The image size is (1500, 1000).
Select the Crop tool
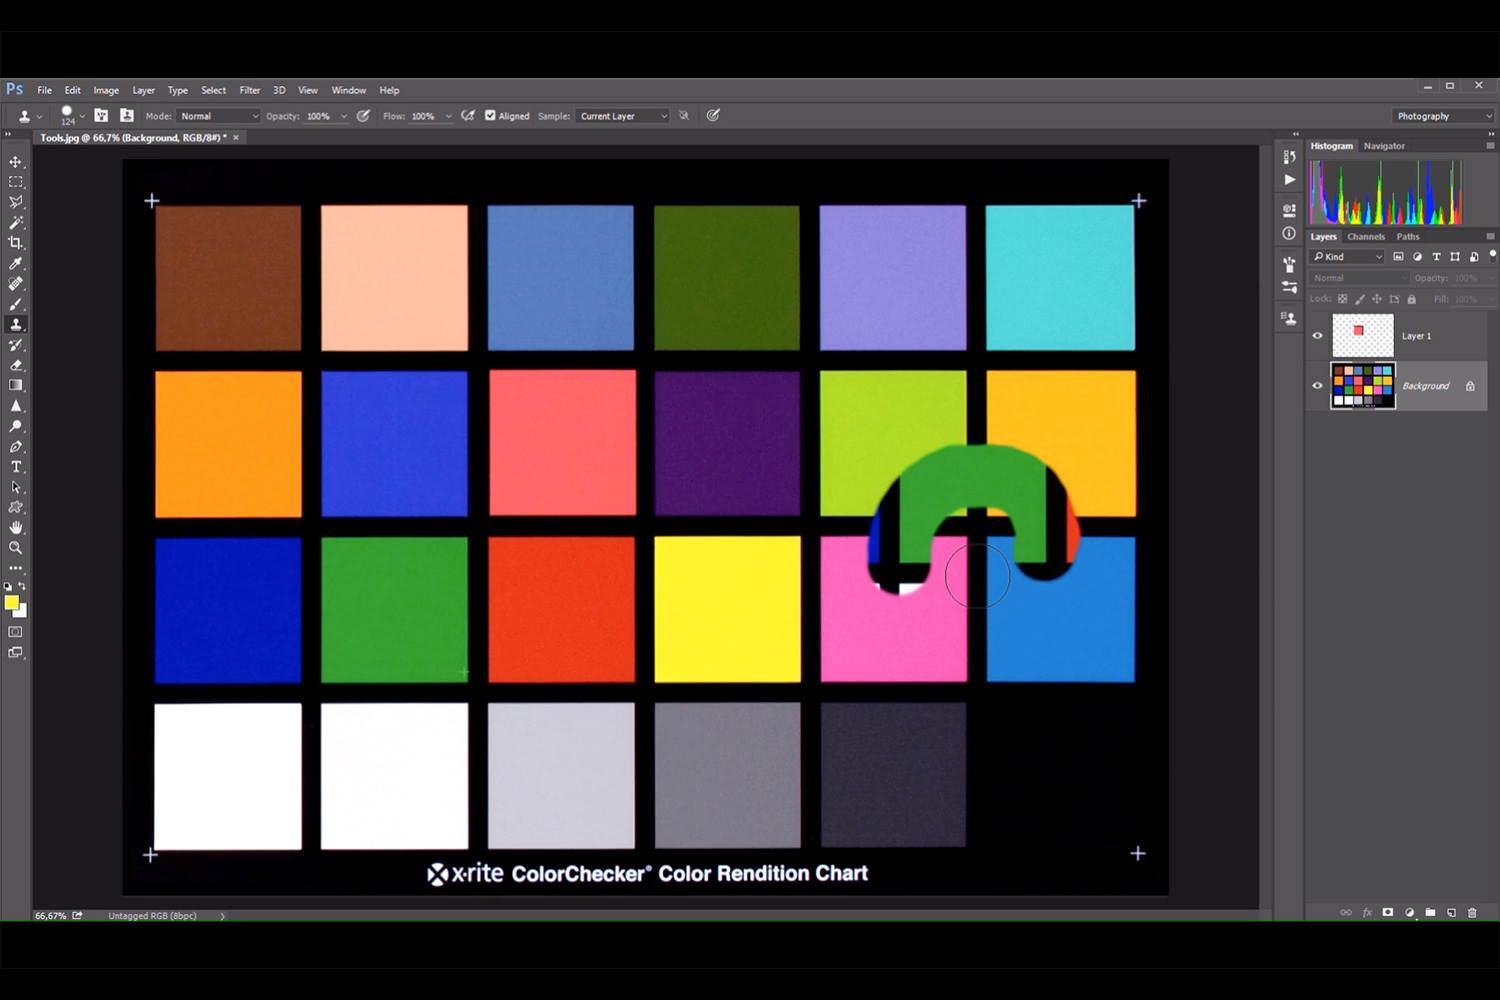(16, 243)
